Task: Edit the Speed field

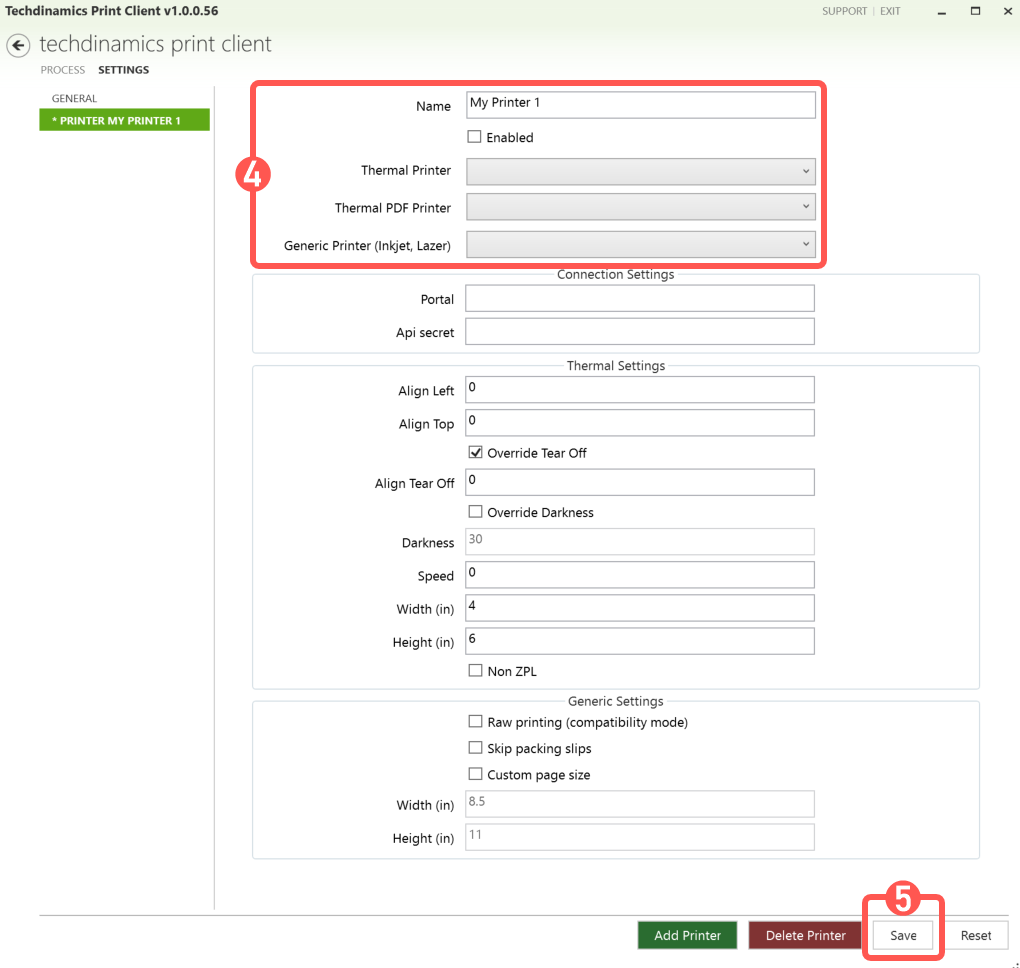Action: pos(639,574)
